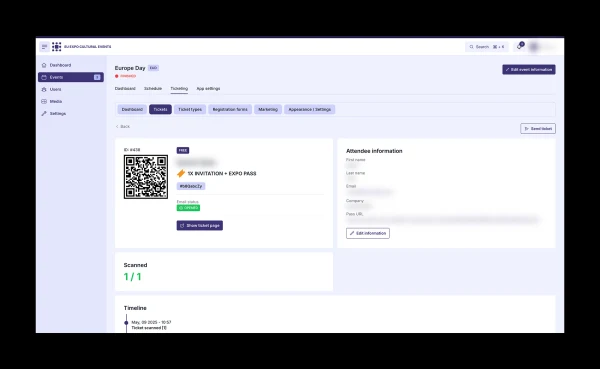Switch to the Schedule tab
This screenshot has width=600, height=369.
(153, 88)
